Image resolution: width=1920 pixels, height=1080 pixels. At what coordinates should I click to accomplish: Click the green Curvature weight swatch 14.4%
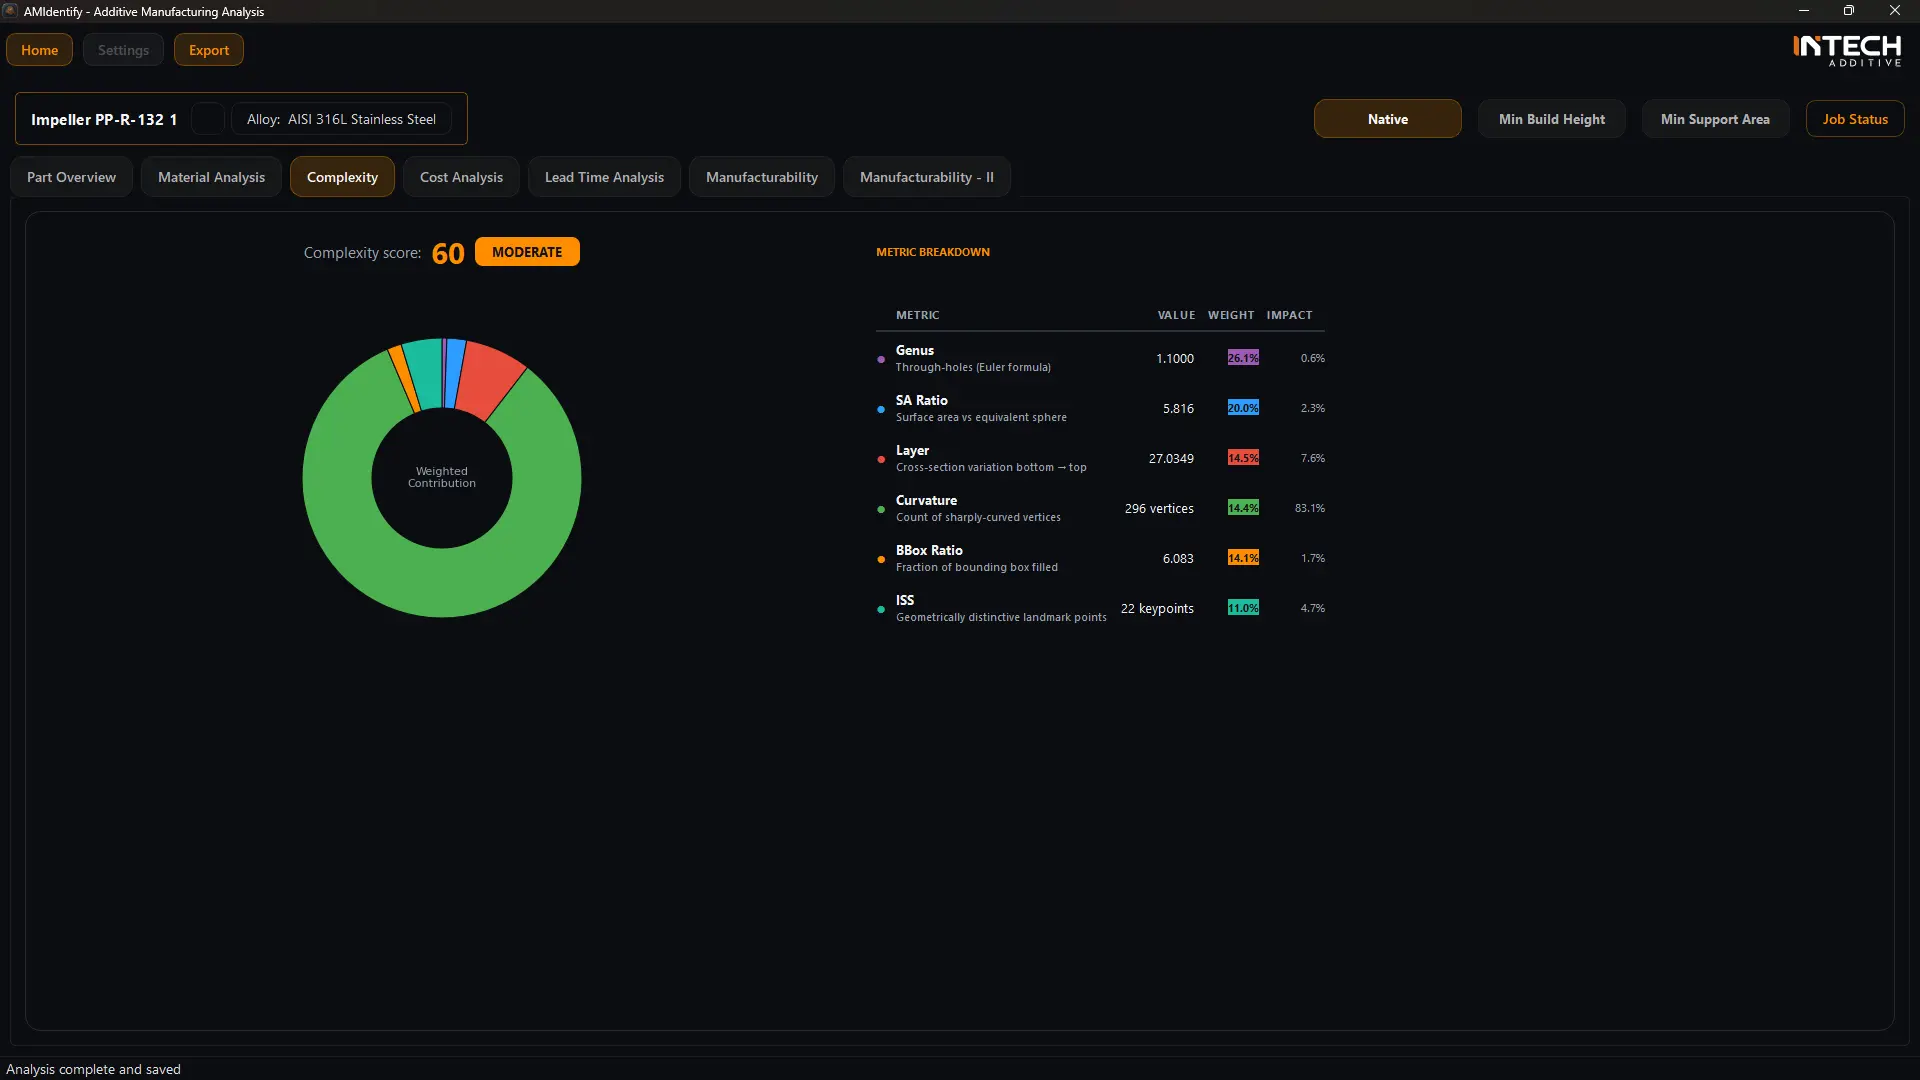pos(1243,508)
